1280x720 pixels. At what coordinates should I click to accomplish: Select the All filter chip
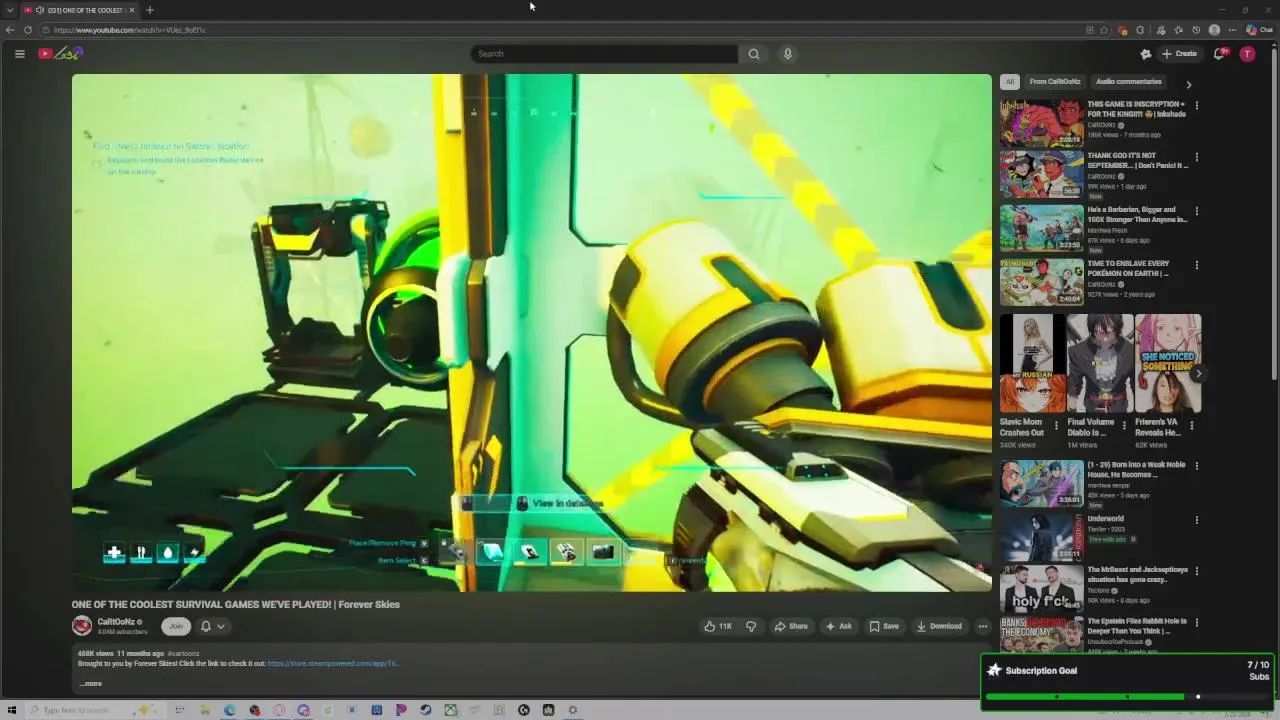(x=1010, y=82)
